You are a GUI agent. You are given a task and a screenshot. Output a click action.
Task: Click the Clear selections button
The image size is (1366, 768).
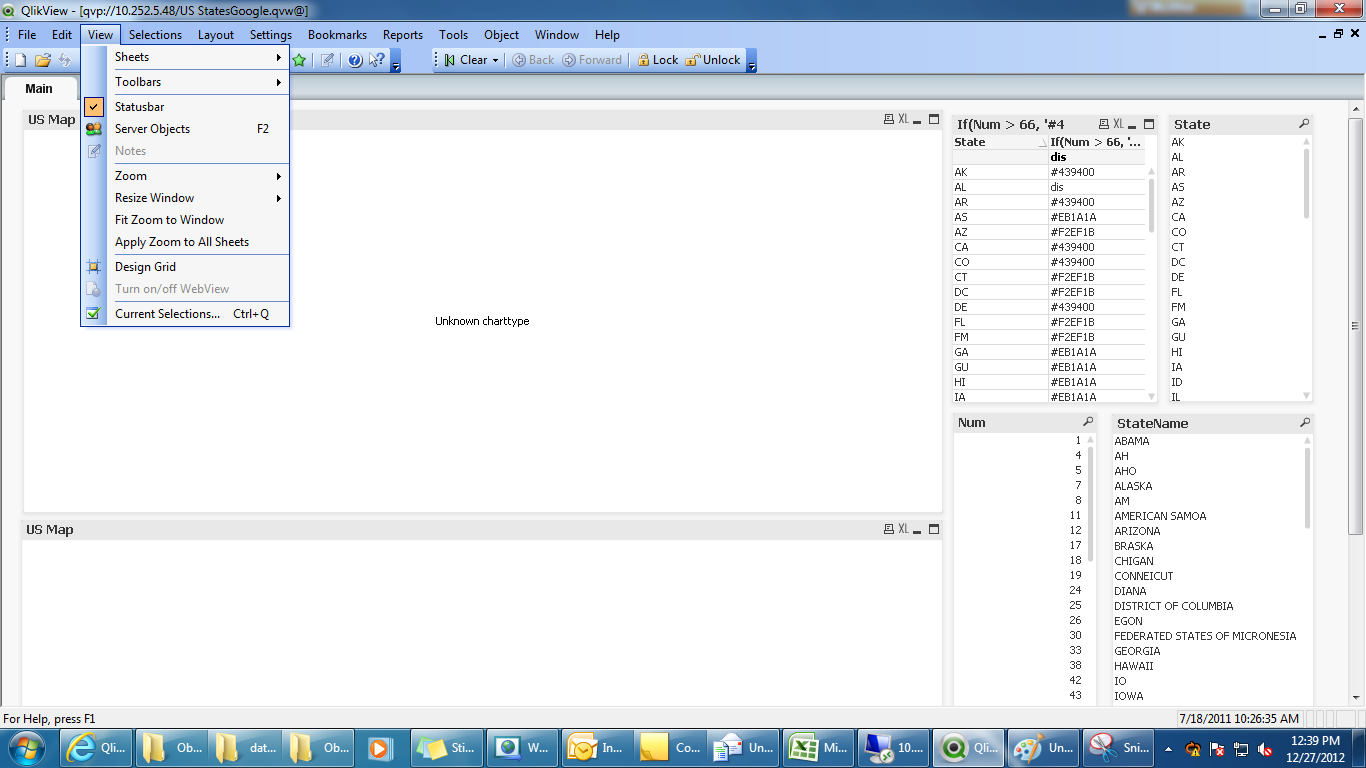pyautogui.click(x=465, y=60)
